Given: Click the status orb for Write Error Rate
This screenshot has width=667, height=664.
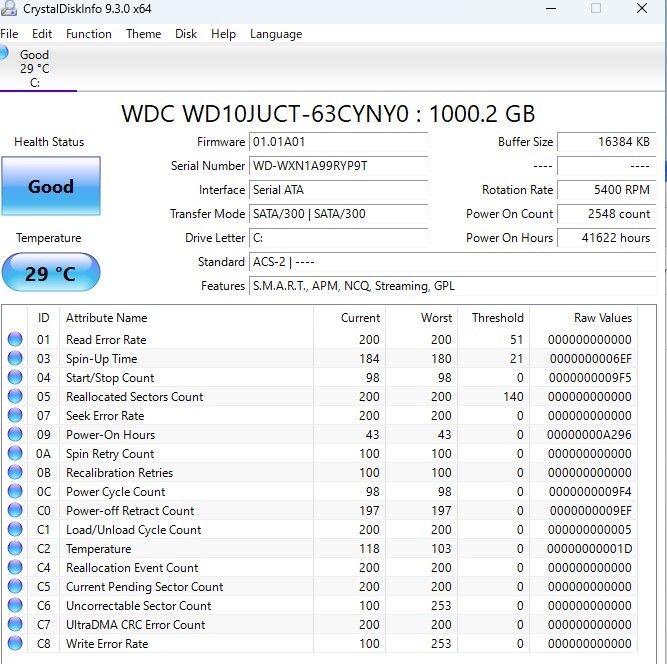Looking at the screenshot, I should pos(15,644).
